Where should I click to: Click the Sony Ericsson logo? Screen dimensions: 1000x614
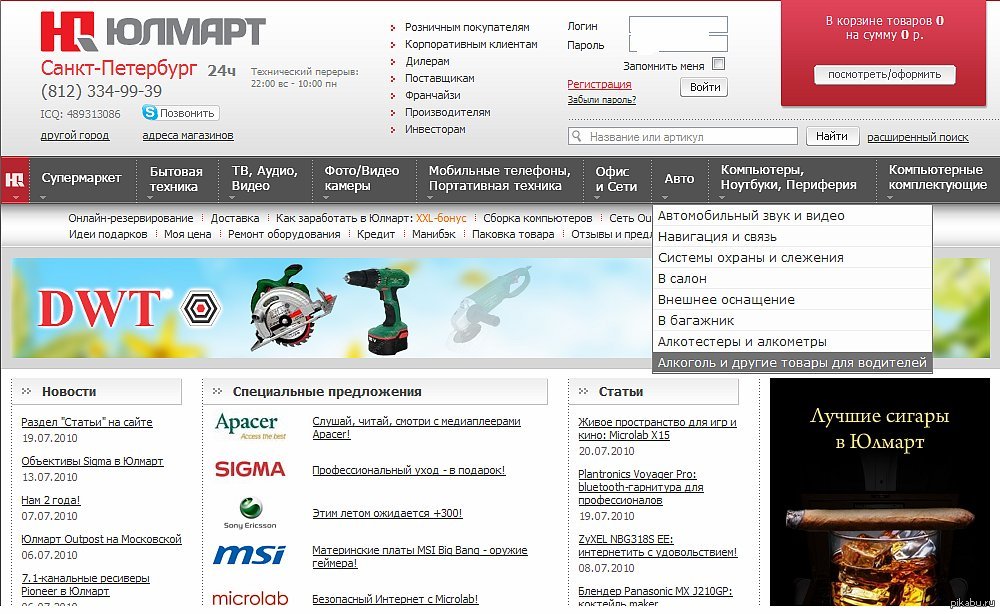[249, 512]
